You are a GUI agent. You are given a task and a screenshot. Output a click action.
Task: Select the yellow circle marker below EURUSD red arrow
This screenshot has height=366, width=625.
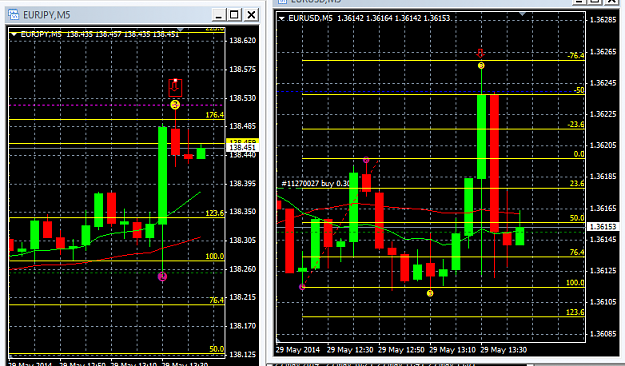481,65
